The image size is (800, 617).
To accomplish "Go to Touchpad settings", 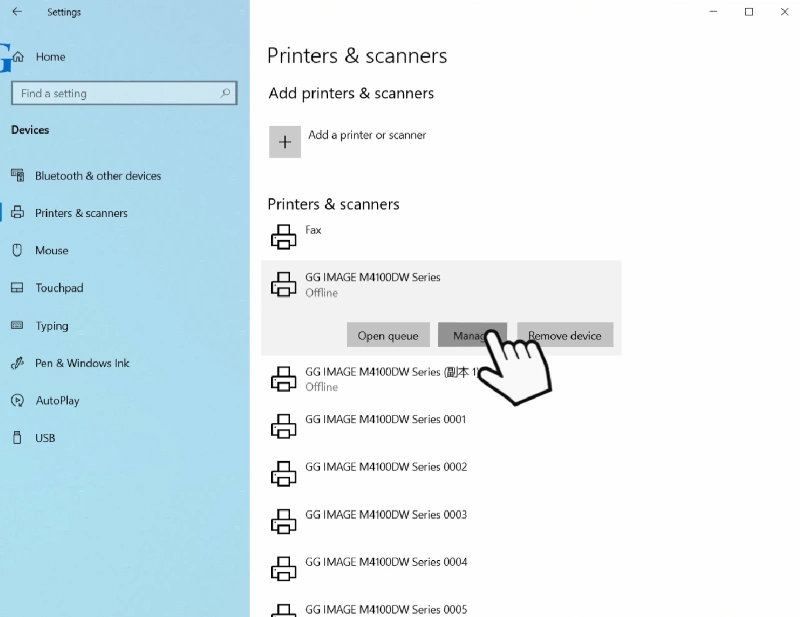I will (x=59, y=288).
